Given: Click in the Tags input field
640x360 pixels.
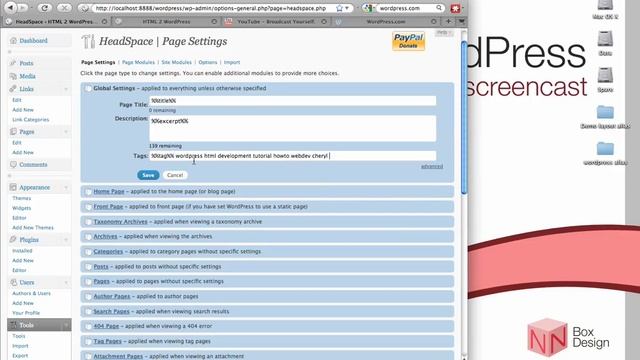Looking at the screenshot, I should pyautogui.click(x=292, y=156).
